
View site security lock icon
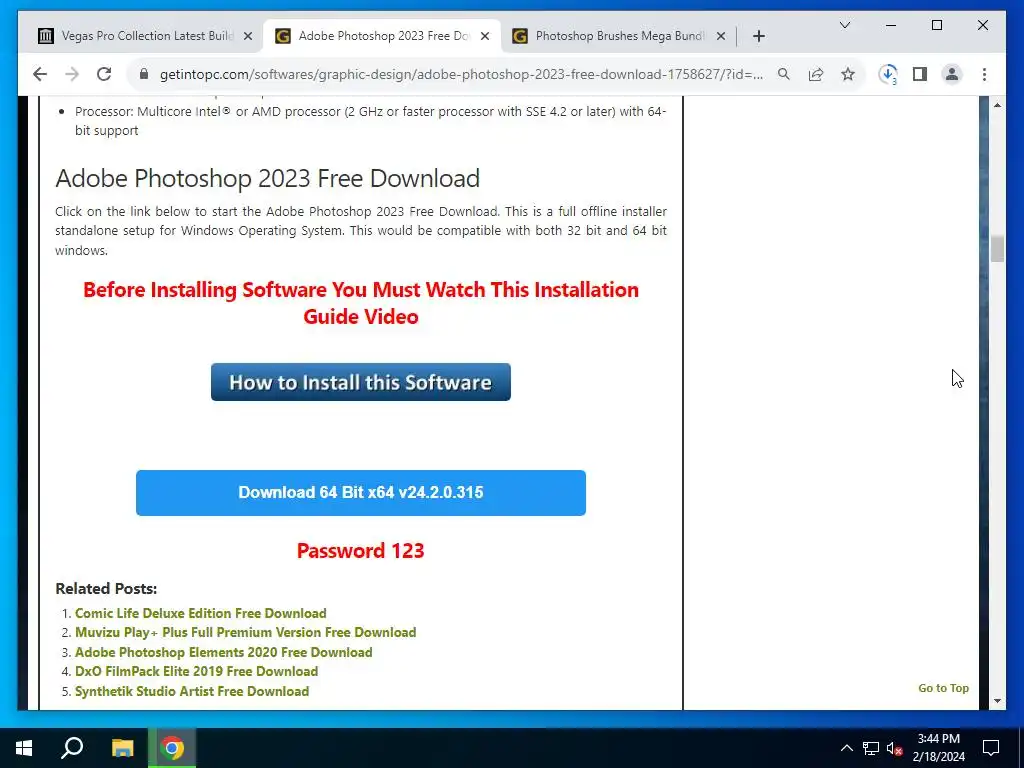144,74
